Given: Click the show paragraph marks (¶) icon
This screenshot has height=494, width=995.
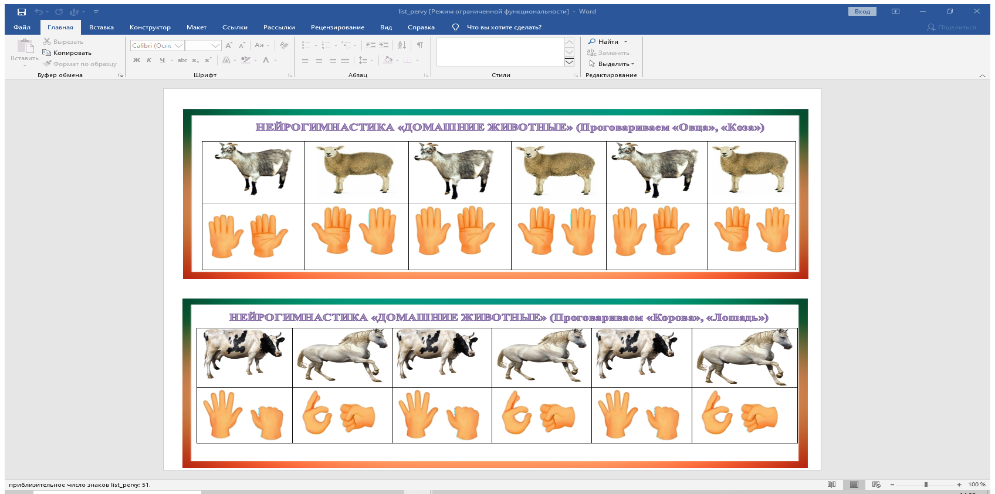Looking at the screenshot, I should coord(420,45).
